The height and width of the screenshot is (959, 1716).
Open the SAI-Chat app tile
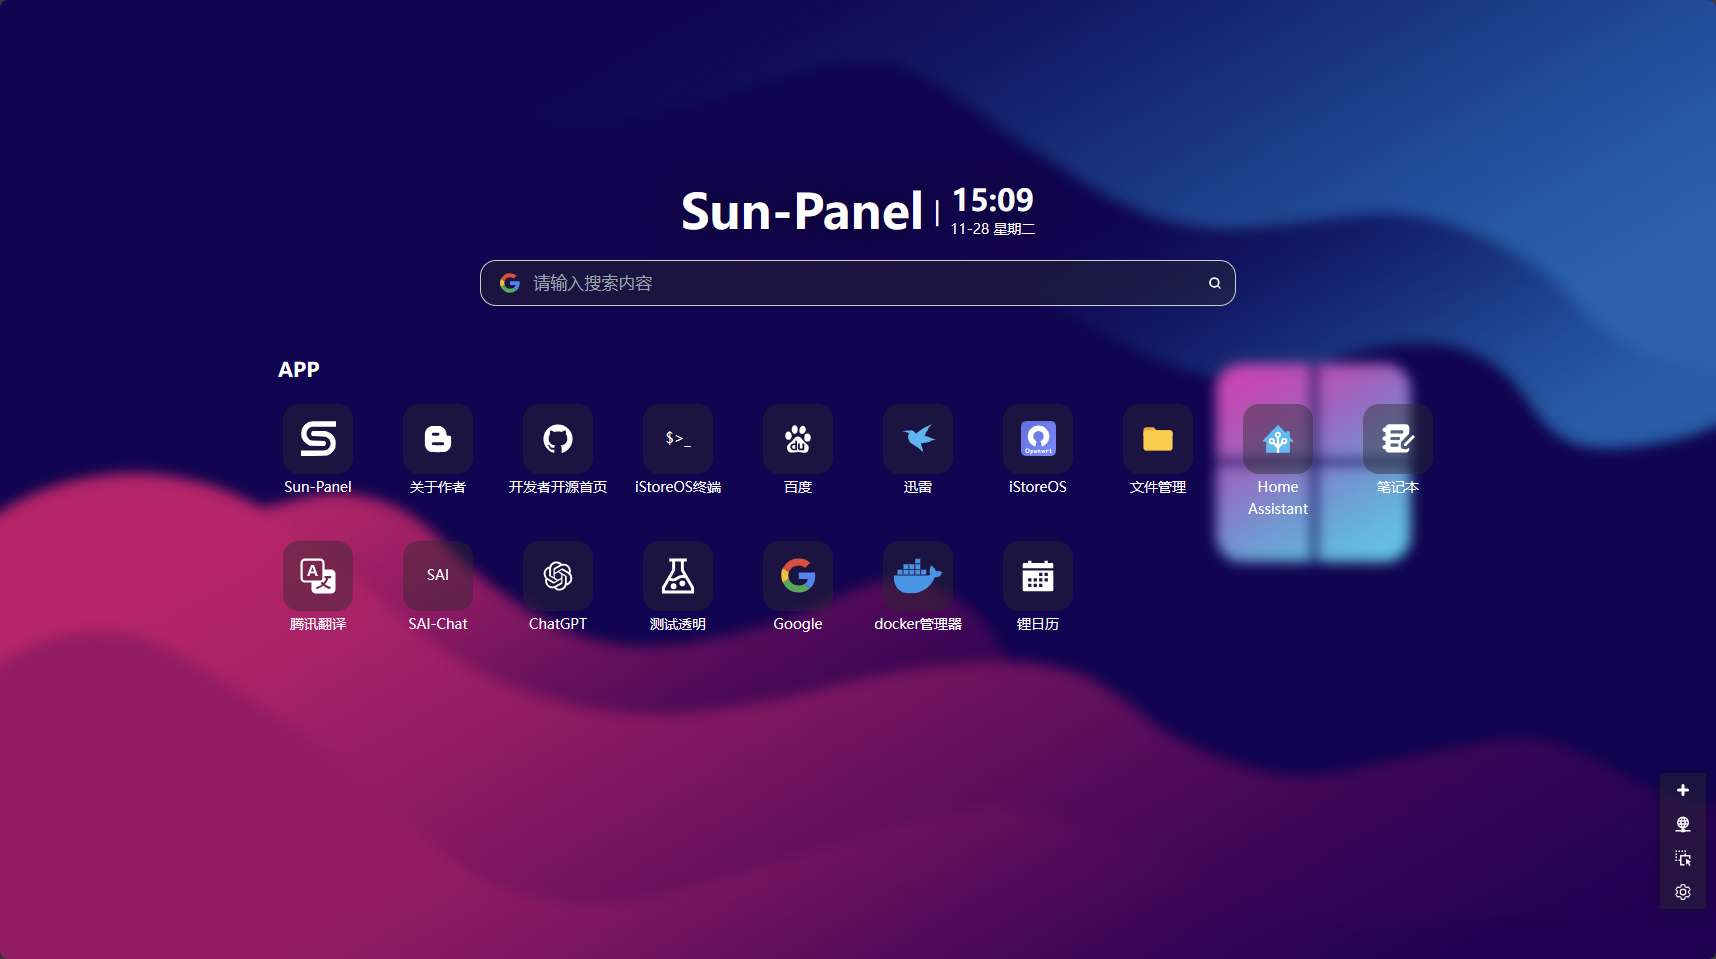pyautogui.click(x=438, y=576)
